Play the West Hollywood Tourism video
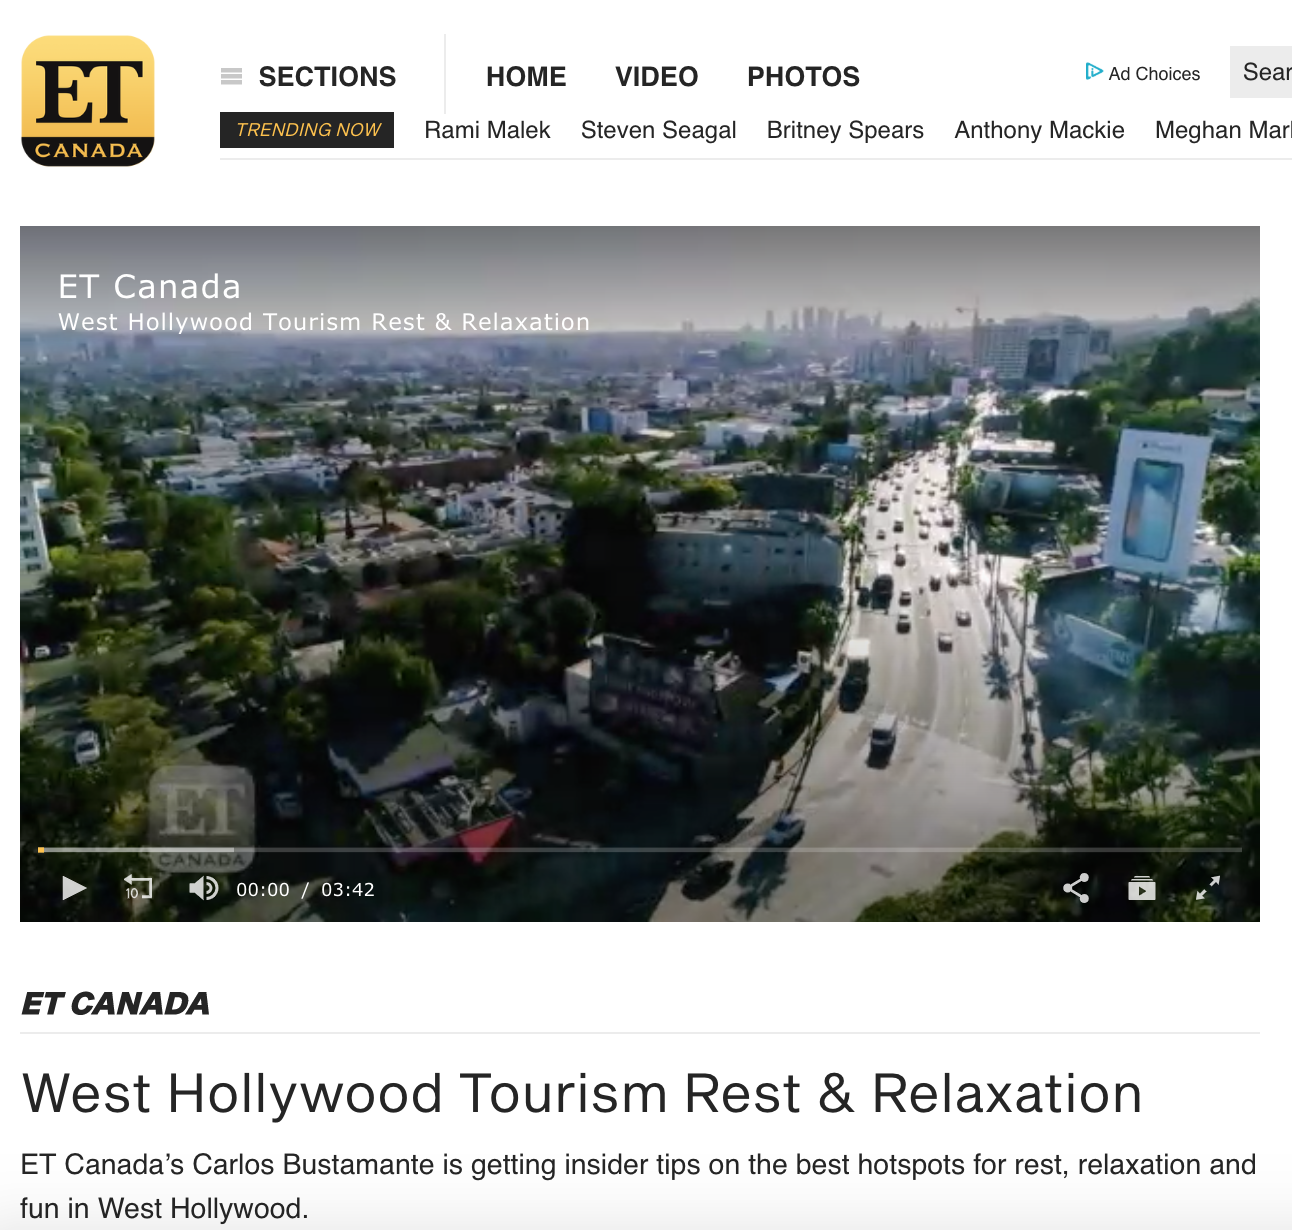 tap(74, 888)
